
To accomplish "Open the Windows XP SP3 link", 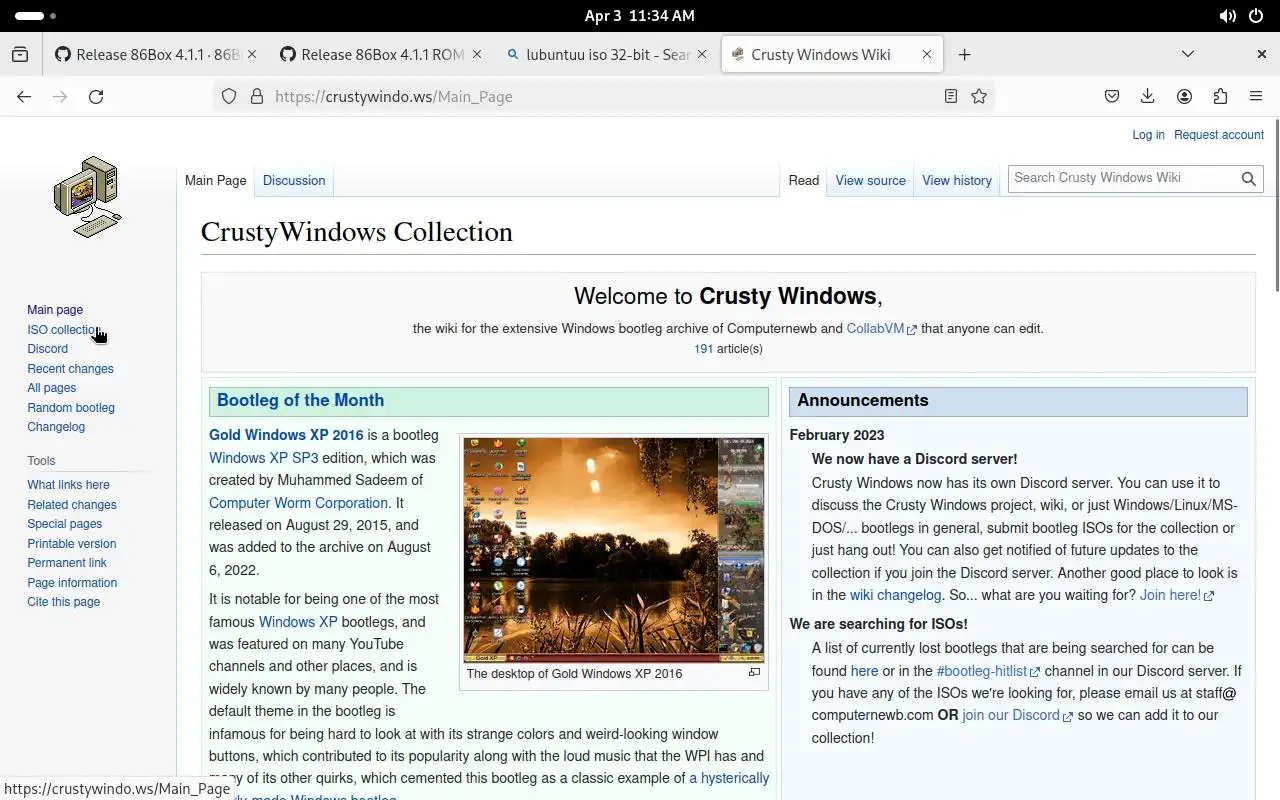I will coord(264,458).
